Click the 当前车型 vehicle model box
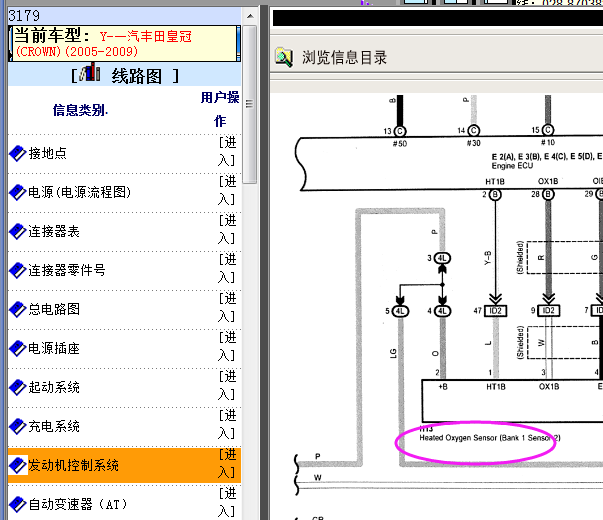The width and height of the screenshot is (603, 520). tap(124, 43)
